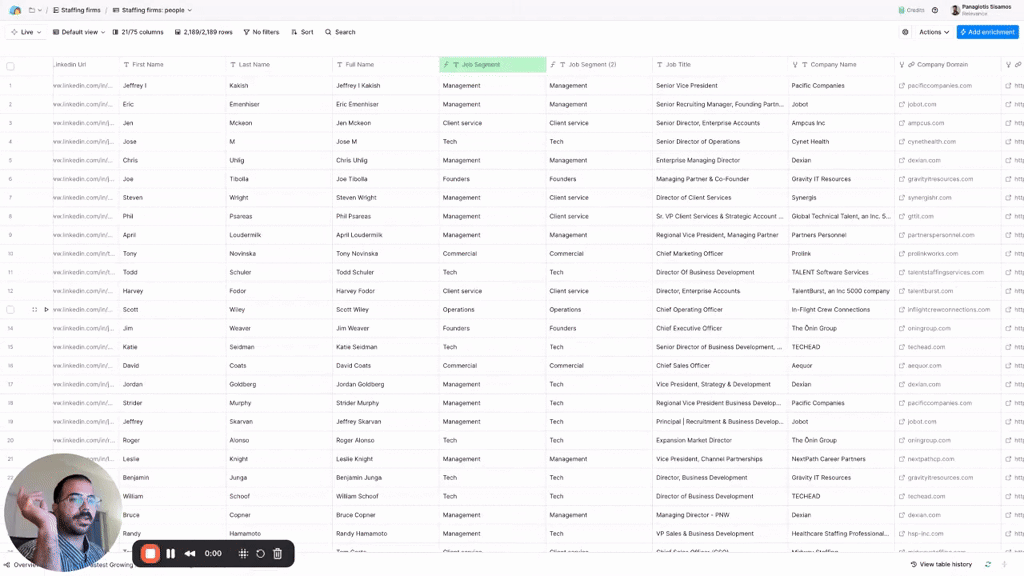Pause the recording

[x=170, y=553]
